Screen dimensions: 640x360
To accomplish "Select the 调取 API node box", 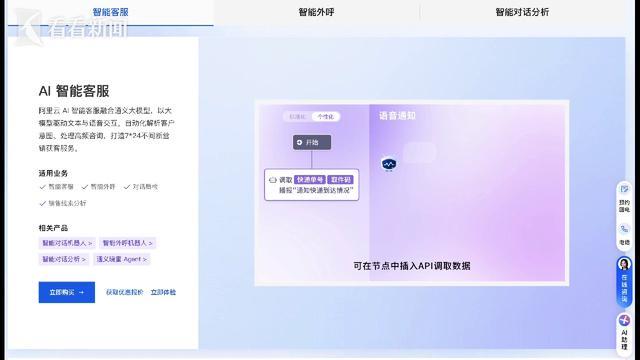I will 312,184.
